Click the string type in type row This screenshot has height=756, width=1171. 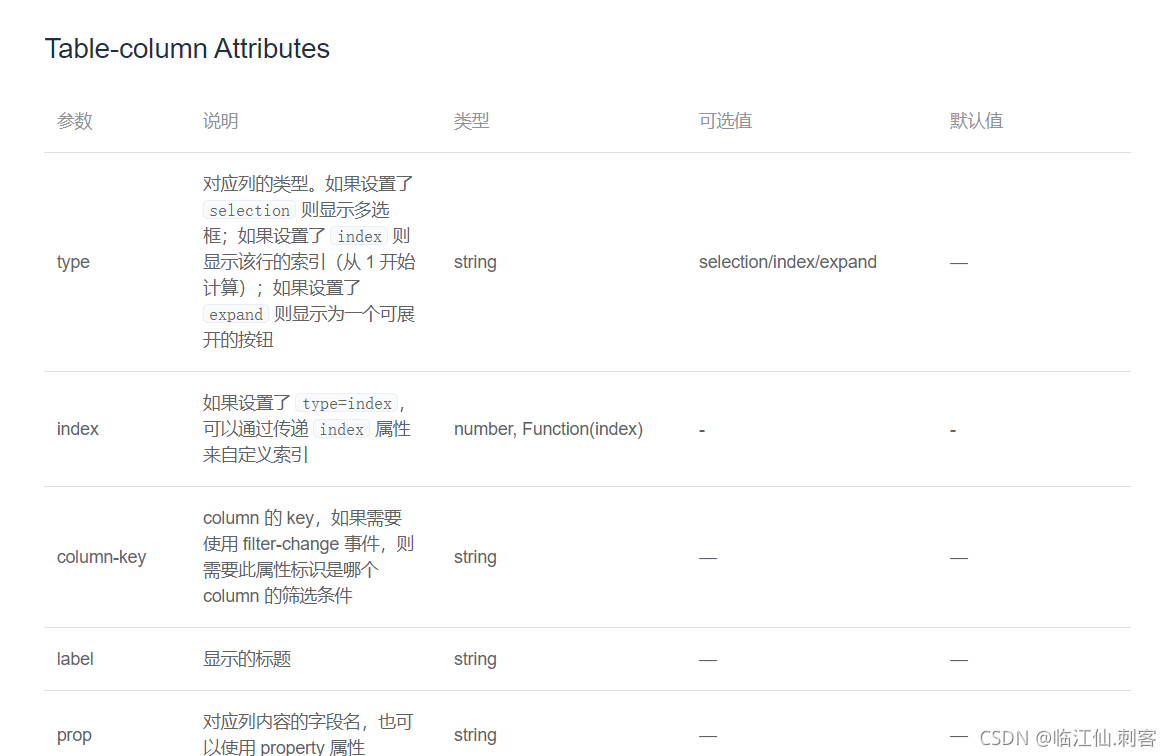pos(475,262)
